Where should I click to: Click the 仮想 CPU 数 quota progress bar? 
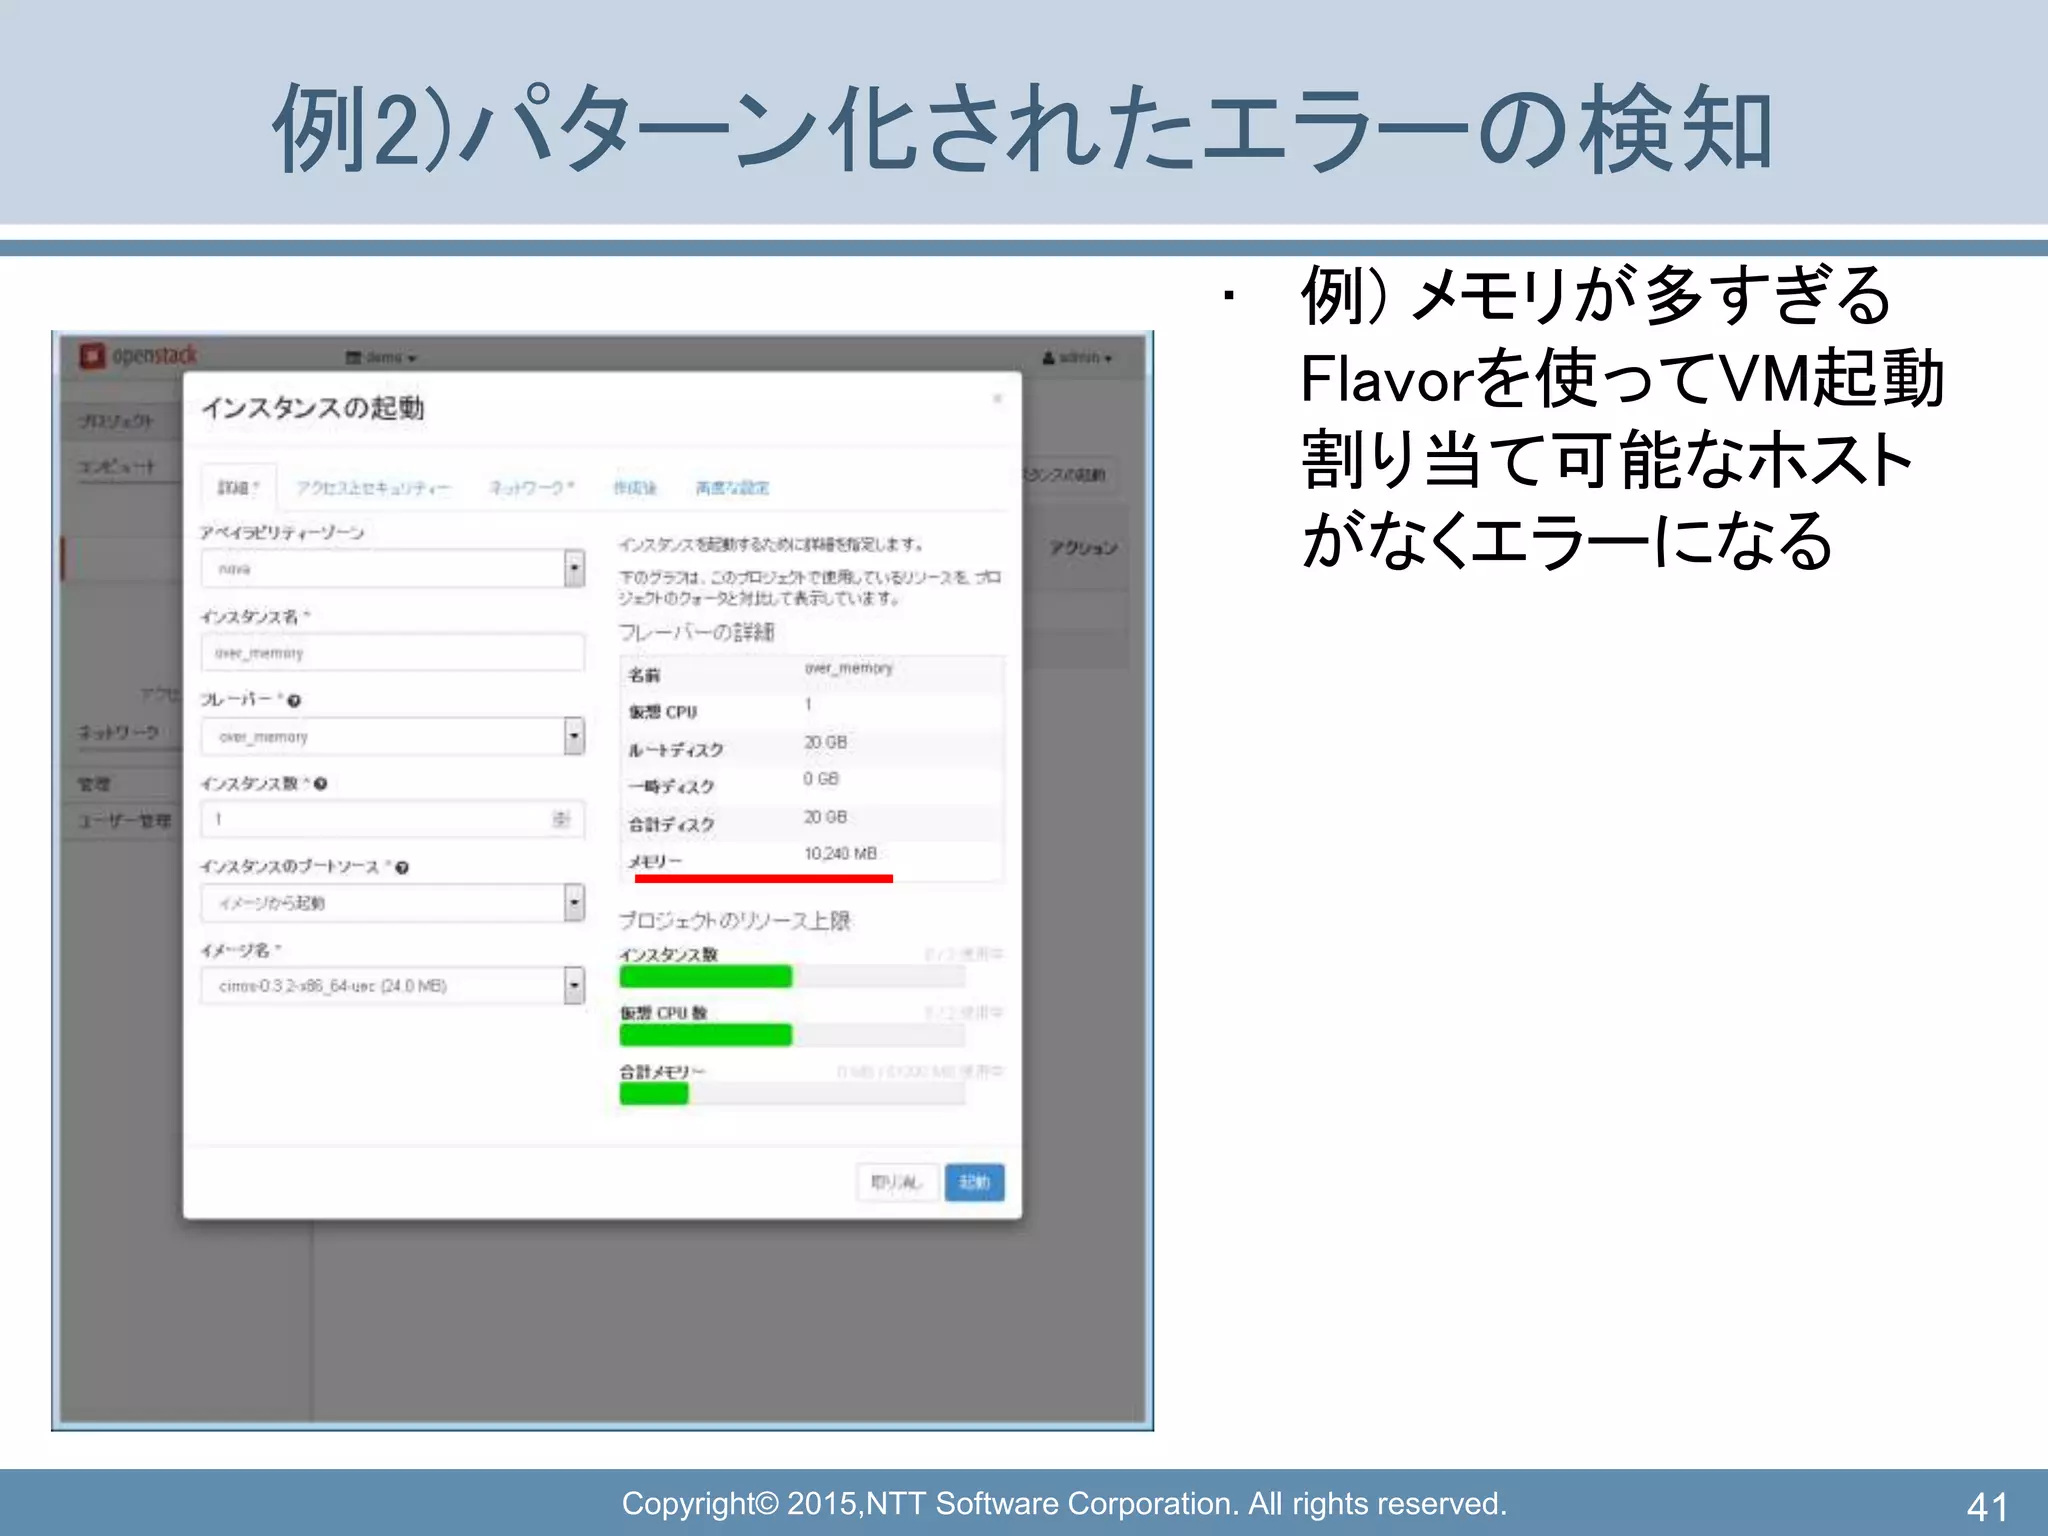click(792, 1035)
